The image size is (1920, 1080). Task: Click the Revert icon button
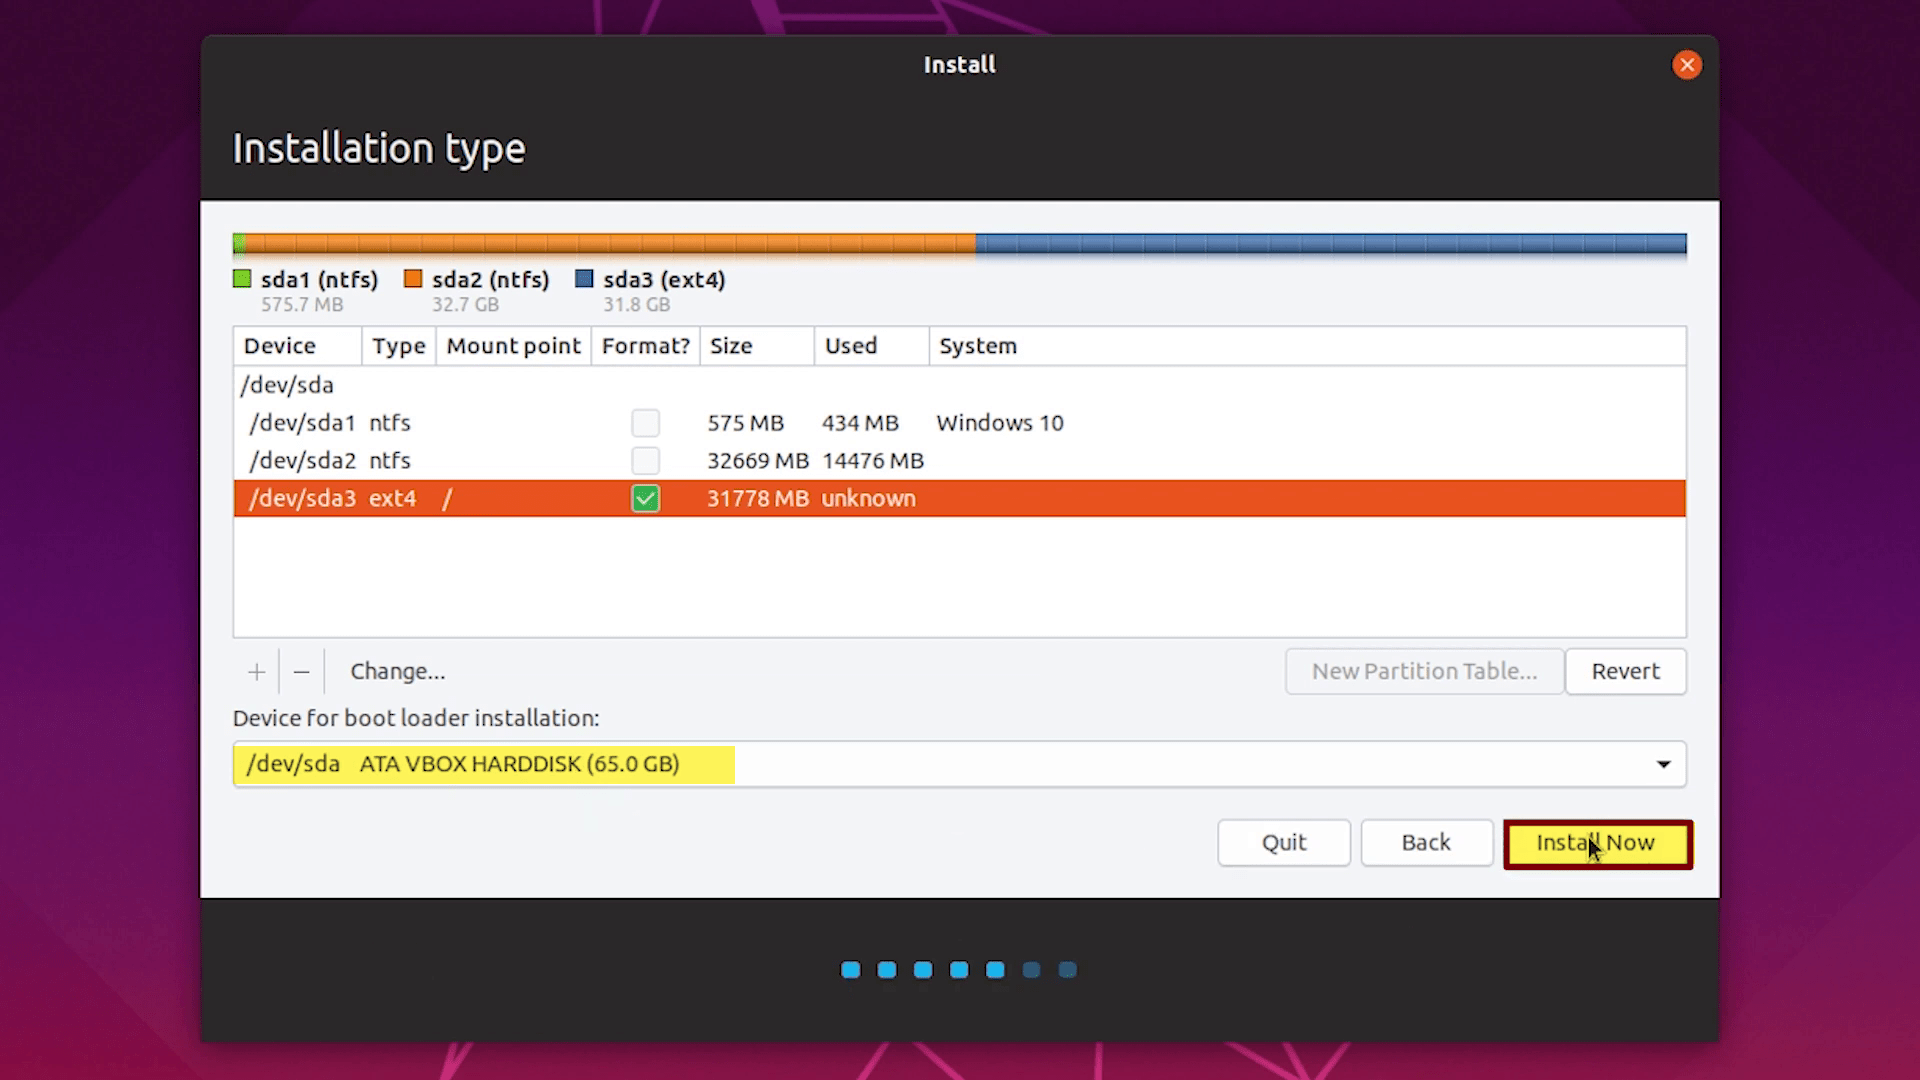tap(1626, 671)
